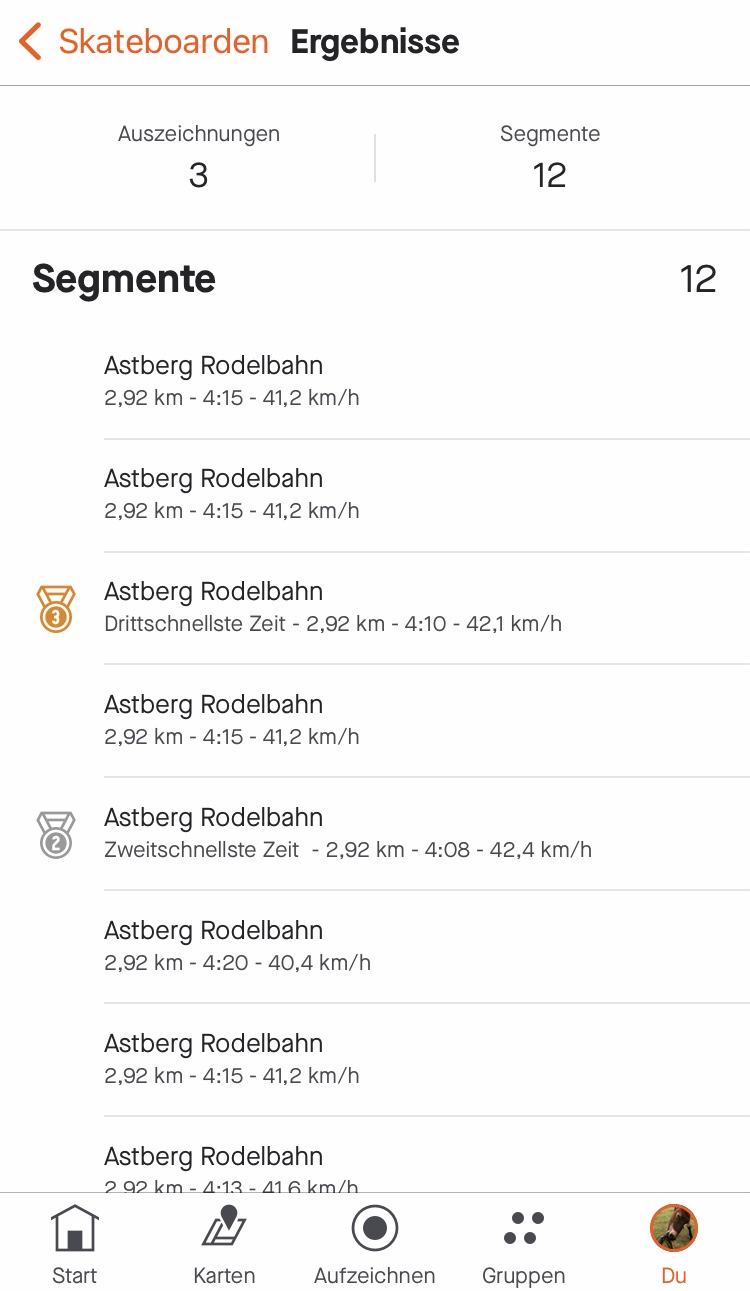Select the Ergebnisse page title
Image resolution: width=750 pixels, height=1291 pixels.
tap(375, 42)
